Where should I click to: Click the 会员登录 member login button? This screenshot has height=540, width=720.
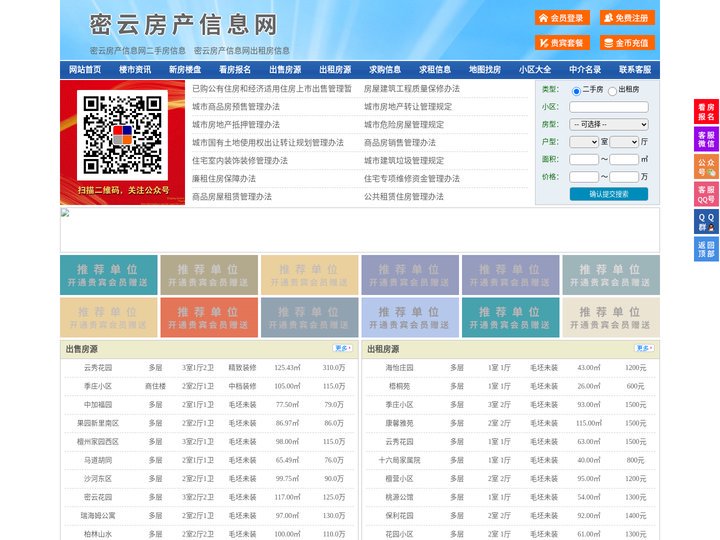click(x=562, y=18)
